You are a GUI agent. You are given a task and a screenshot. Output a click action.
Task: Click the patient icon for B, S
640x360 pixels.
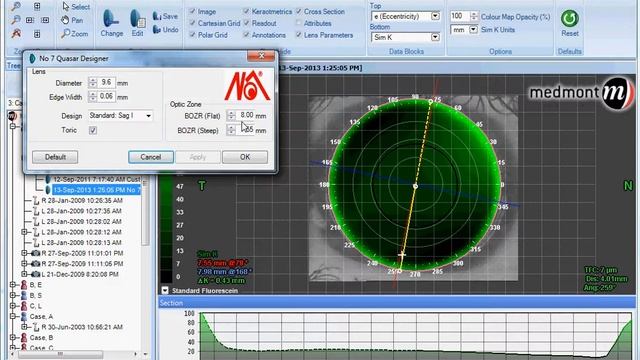(x=24, y=296)
